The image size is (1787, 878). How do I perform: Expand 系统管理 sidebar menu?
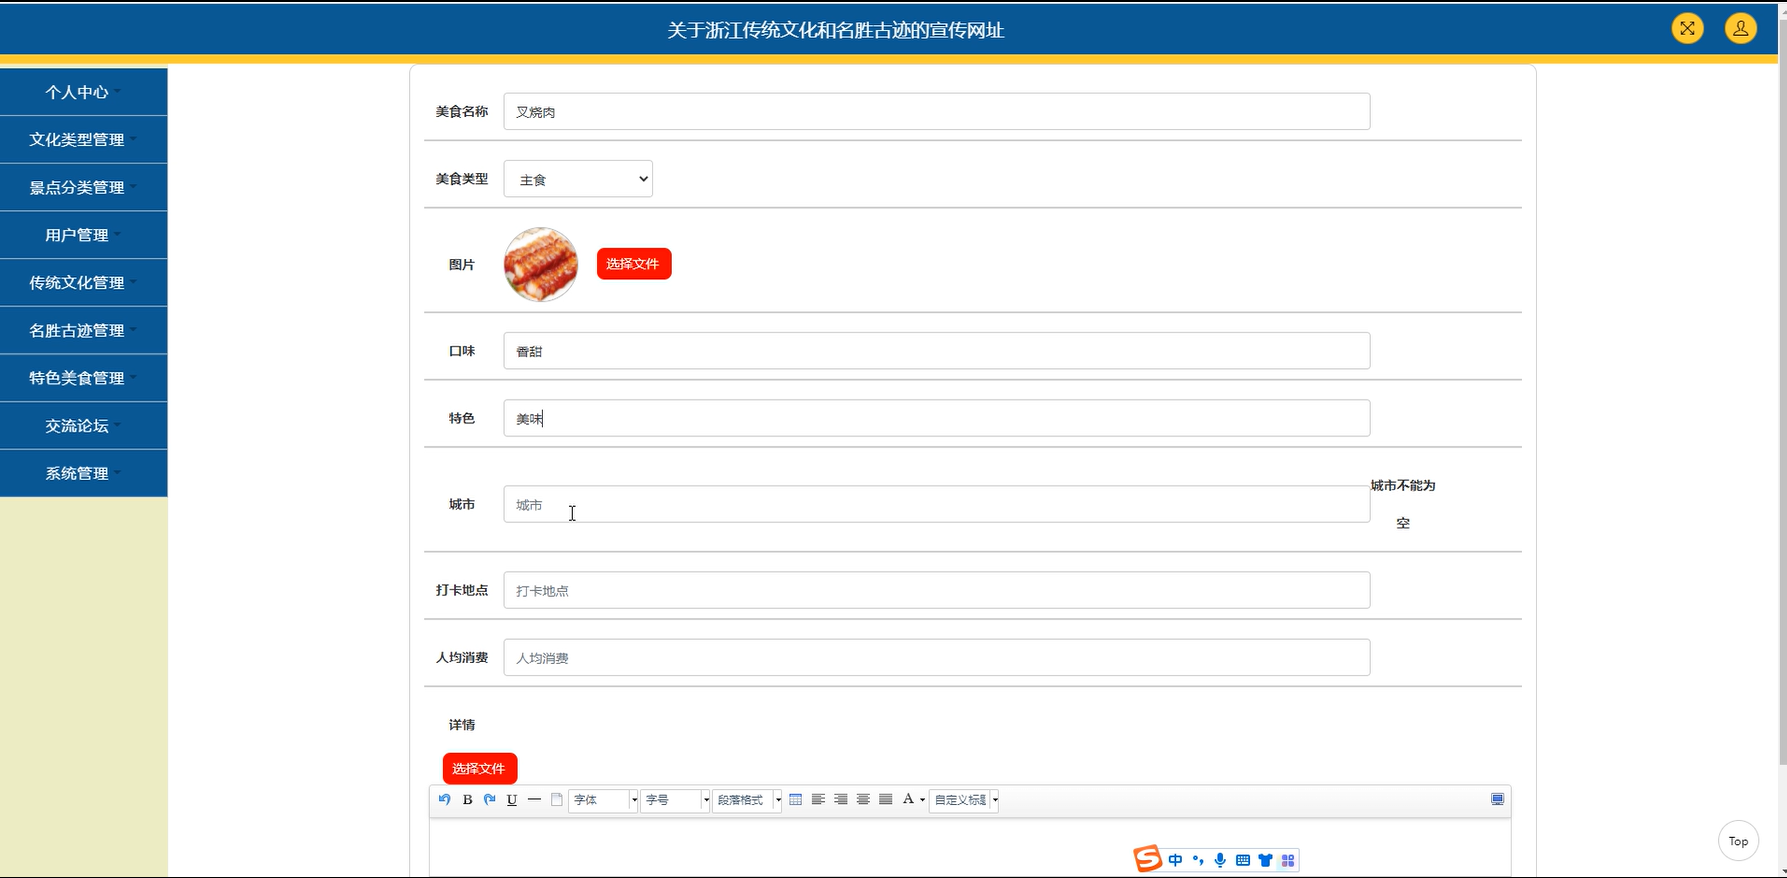point(83,473)
